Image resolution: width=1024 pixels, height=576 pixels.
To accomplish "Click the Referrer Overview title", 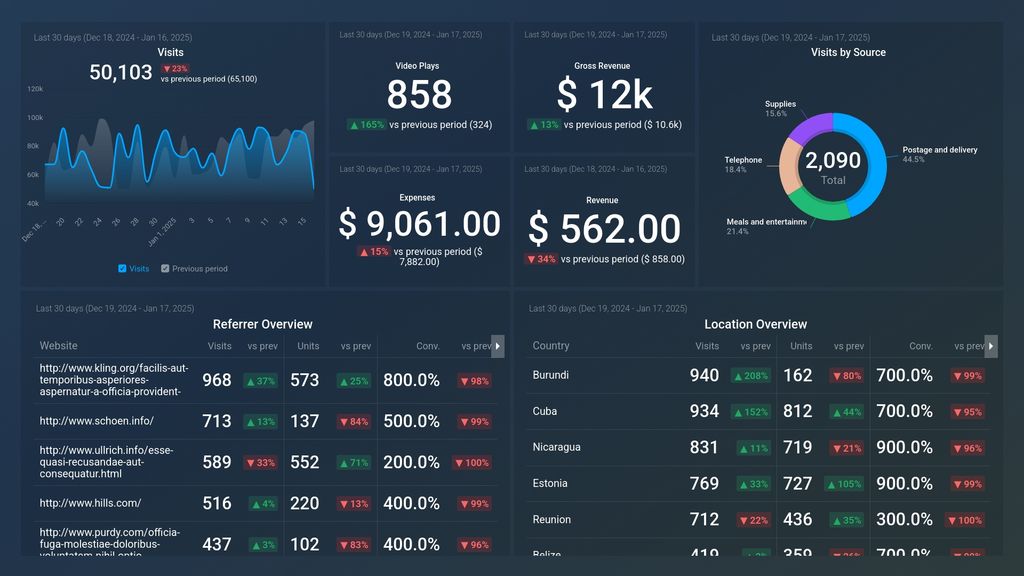I will point(263,325).
